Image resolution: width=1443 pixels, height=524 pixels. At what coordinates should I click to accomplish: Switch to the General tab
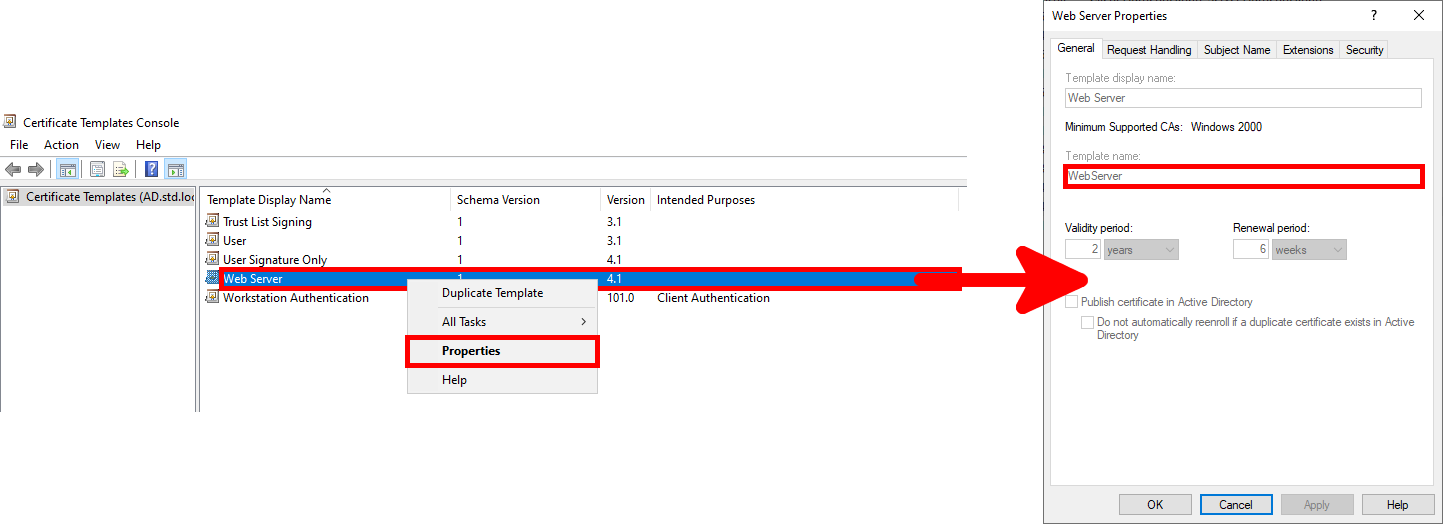coord(1076,48)
